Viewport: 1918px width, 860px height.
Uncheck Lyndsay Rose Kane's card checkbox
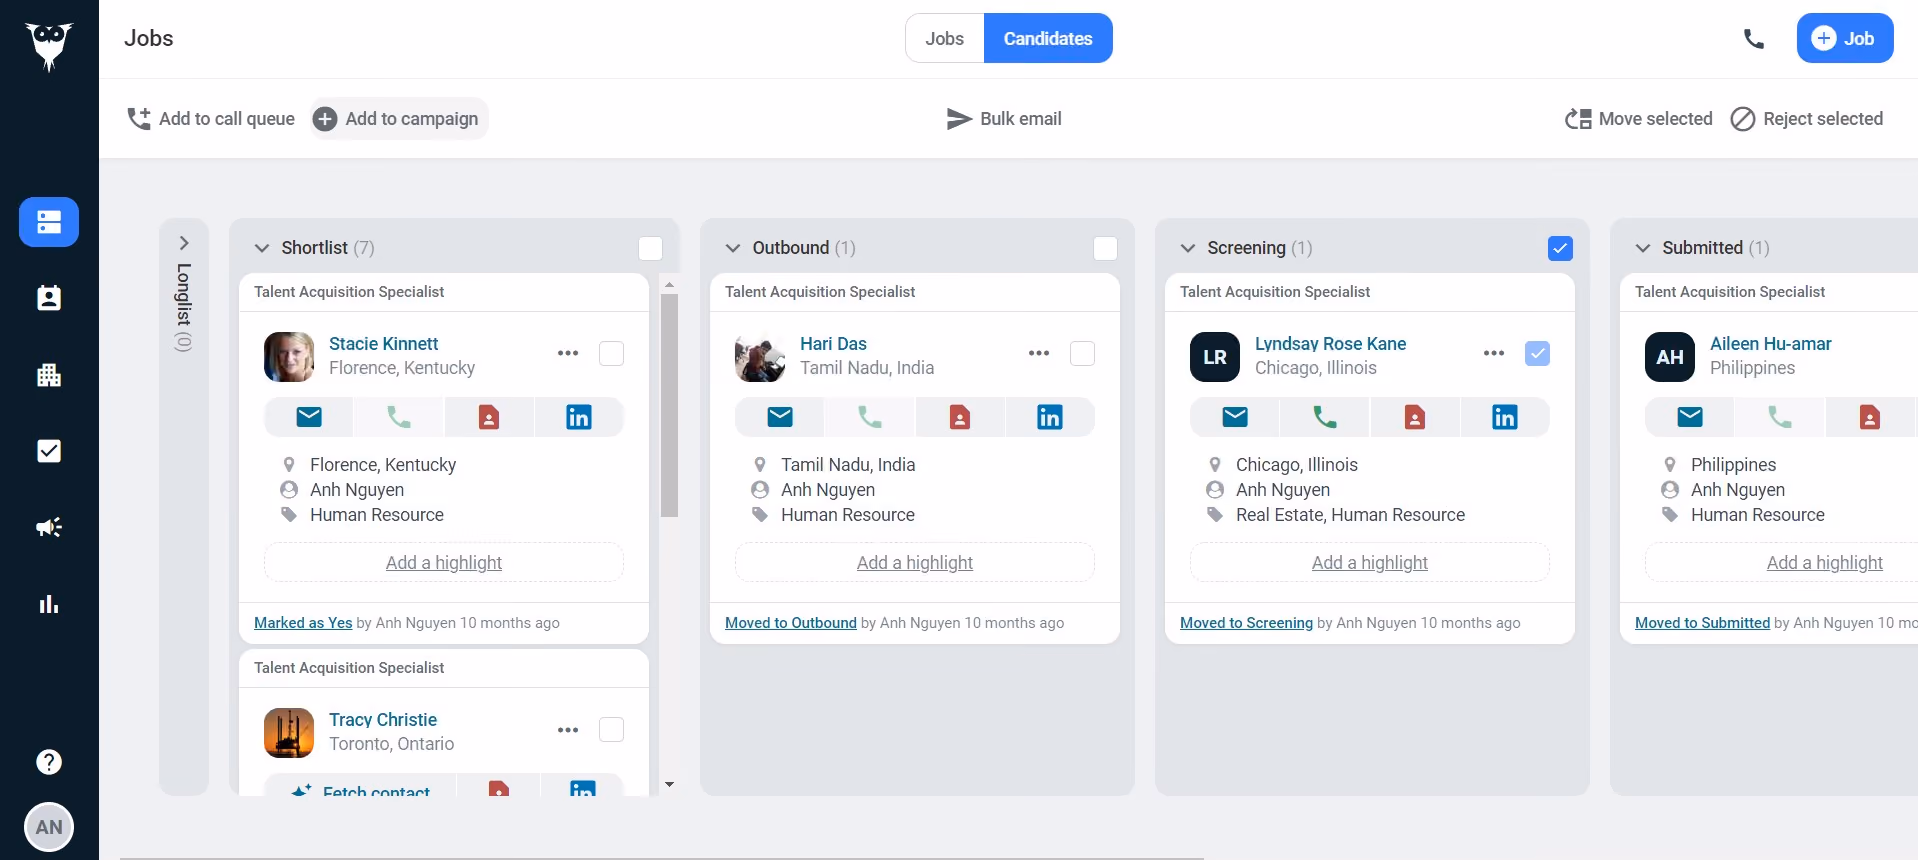click(x=1537, y=353)
